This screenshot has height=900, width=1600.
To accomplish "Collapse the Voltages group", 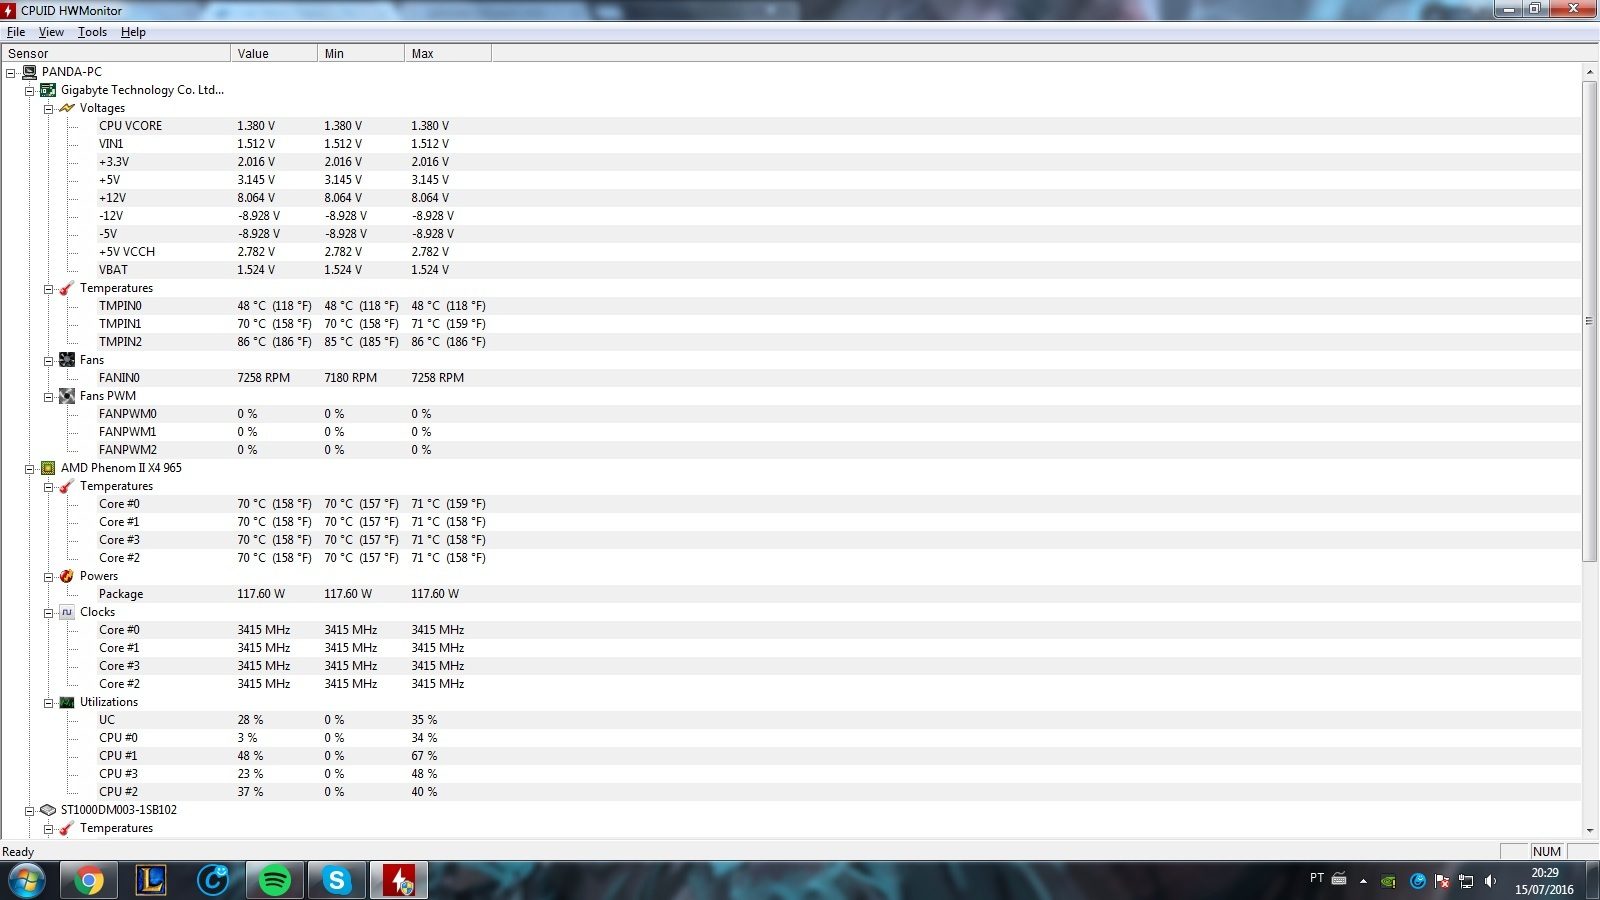I will 48,109.
